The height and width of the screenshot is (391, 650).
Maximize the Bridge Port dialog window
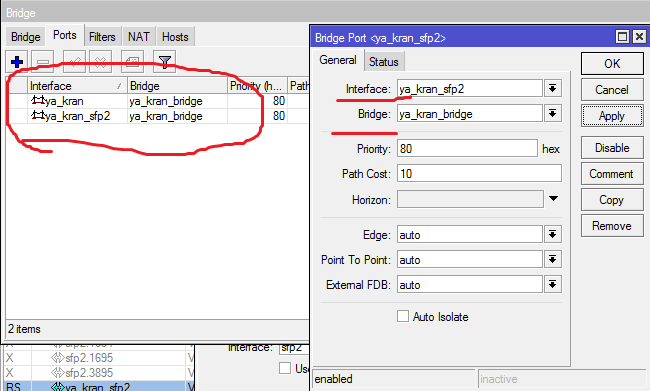(622, 36)
